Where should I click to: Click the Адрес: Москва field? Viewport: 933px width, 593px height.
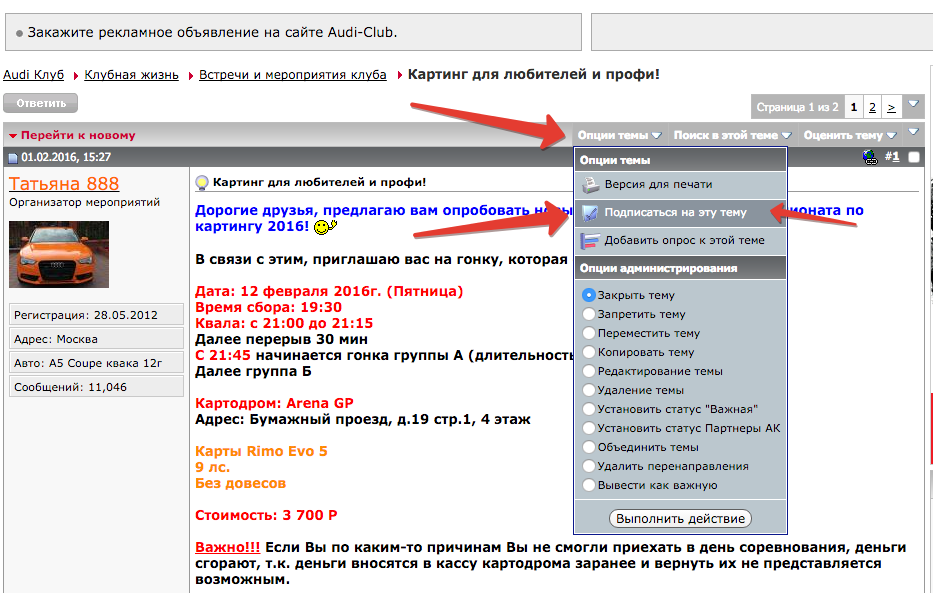coord(96,339)
